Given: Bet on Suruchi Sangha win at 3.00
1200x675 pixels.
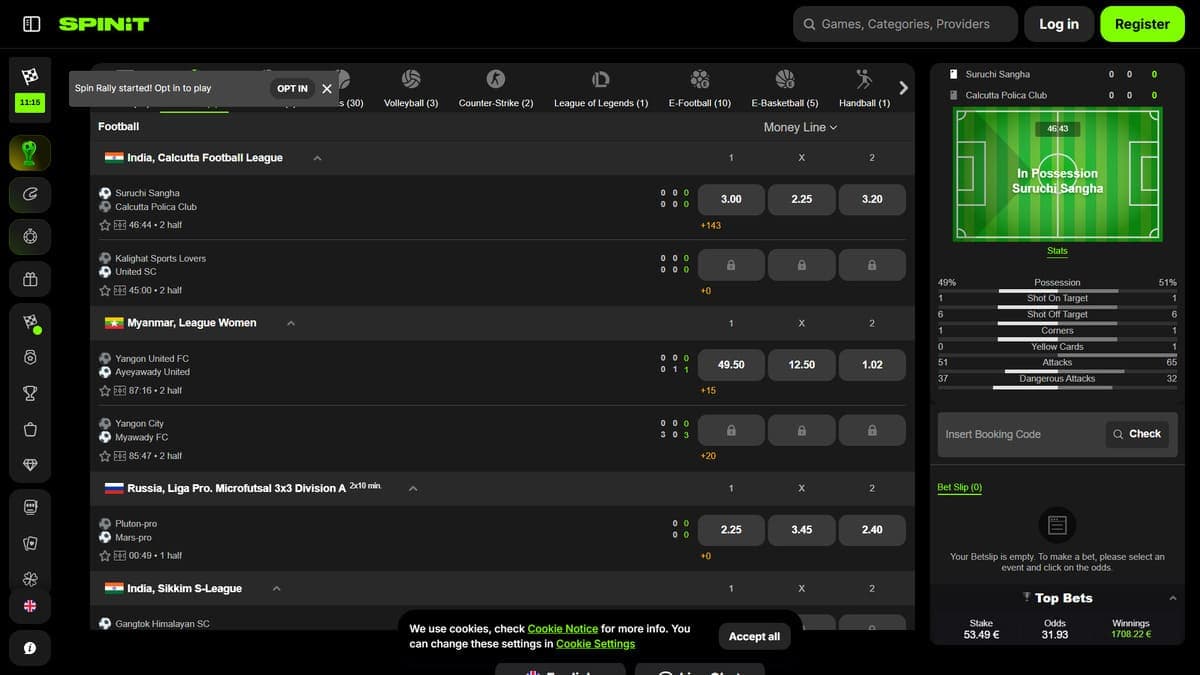Looking at the screenshot, I should click(x=731, y=199).
